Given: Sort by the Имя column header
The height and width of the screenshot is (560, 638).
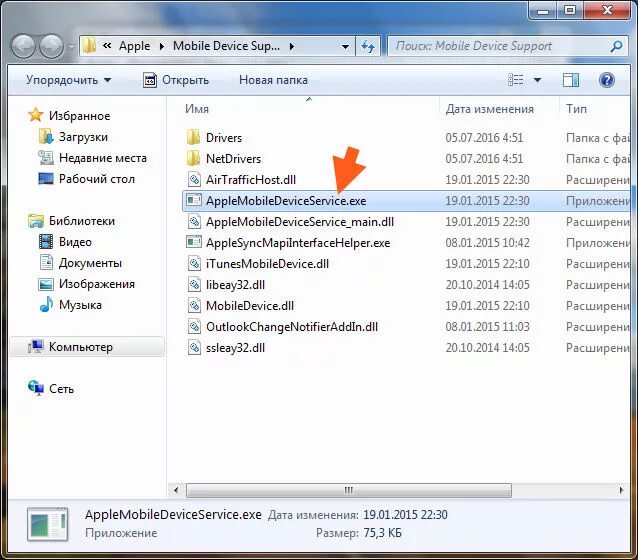Looking at the screenshot, I should [197, 109].
